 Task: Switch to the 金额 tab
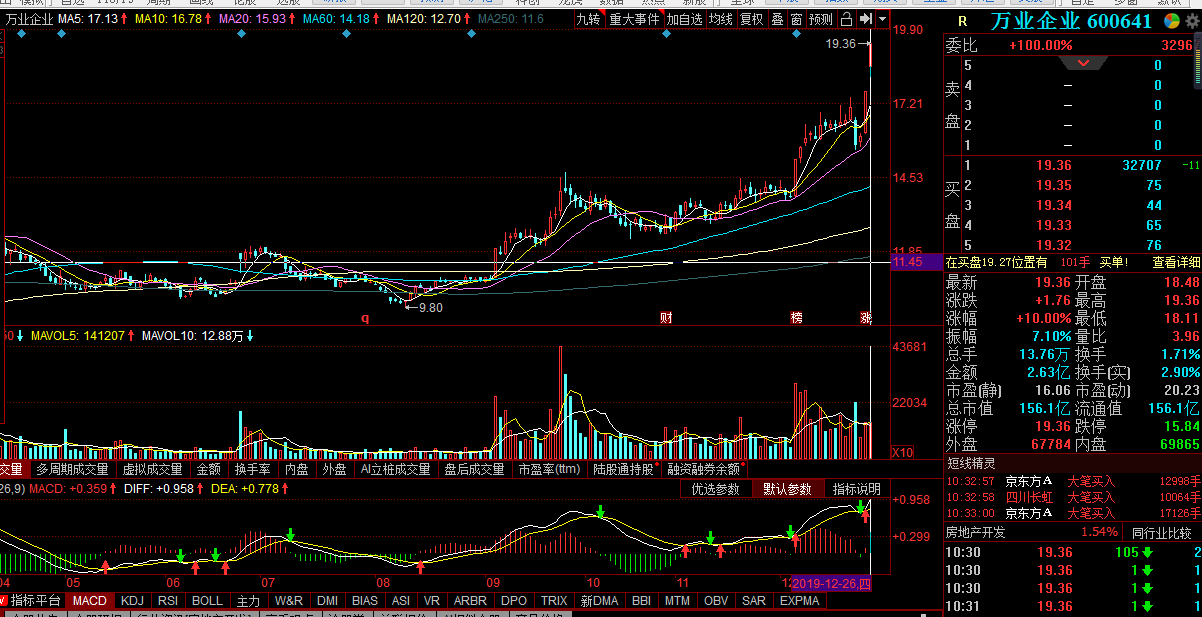[209, 469]
